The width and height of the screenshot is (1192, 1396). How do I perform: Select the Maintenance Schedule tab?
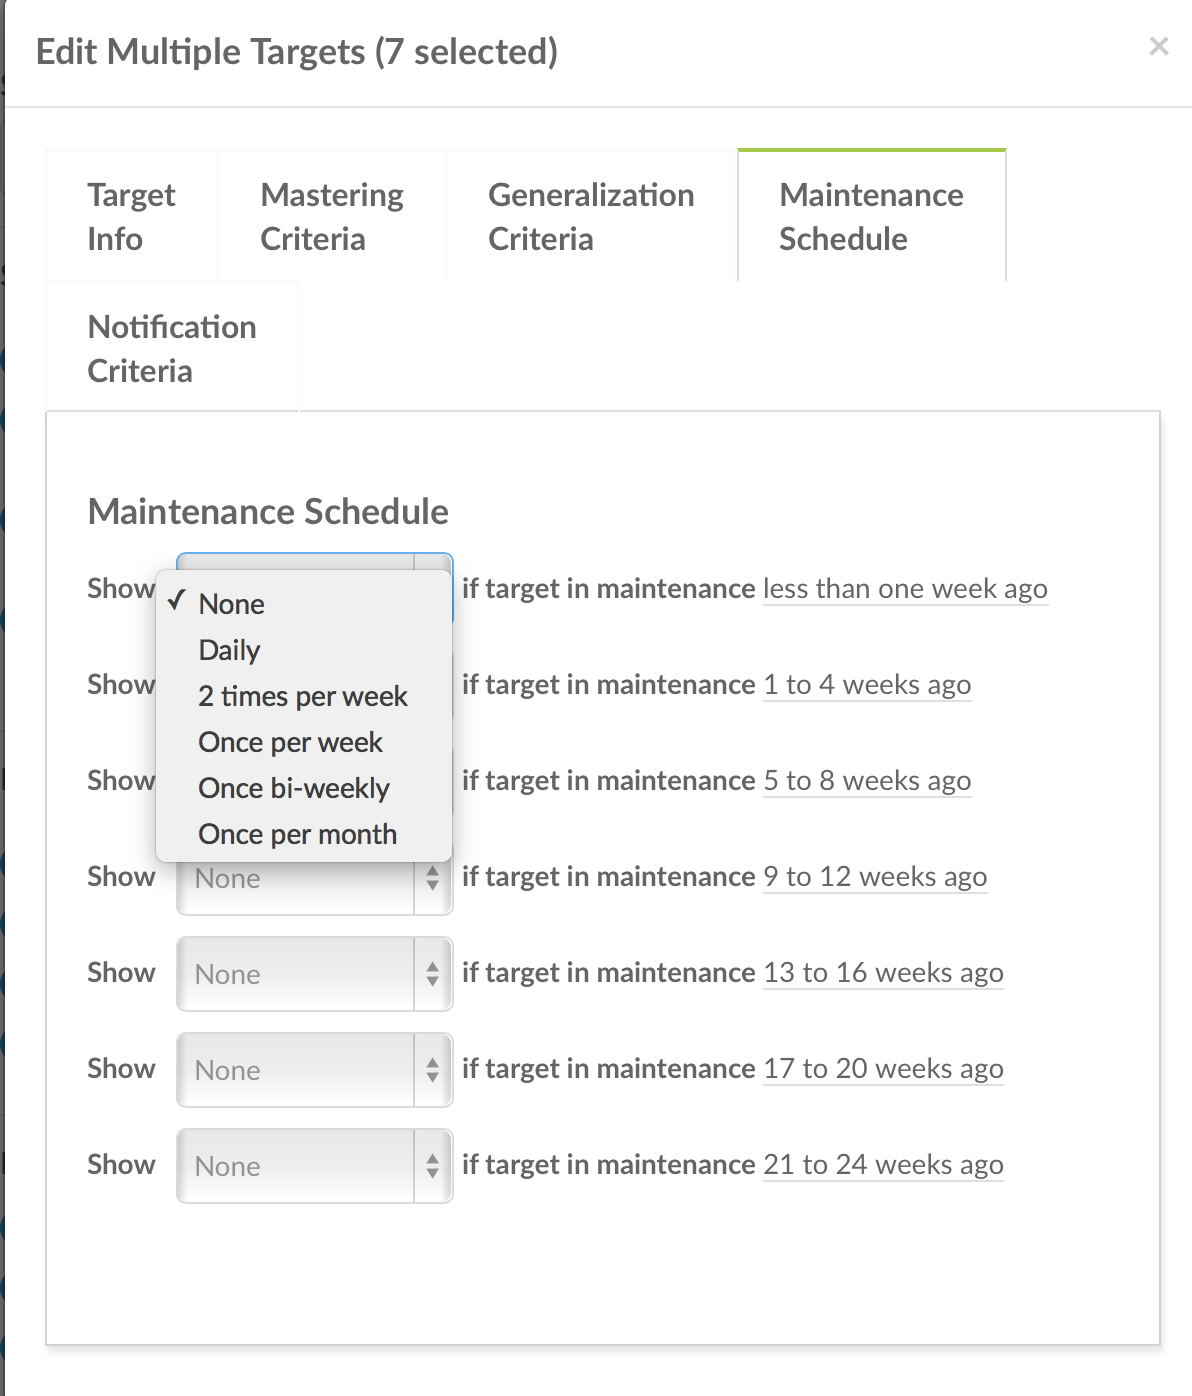click(x=872, y=216)
